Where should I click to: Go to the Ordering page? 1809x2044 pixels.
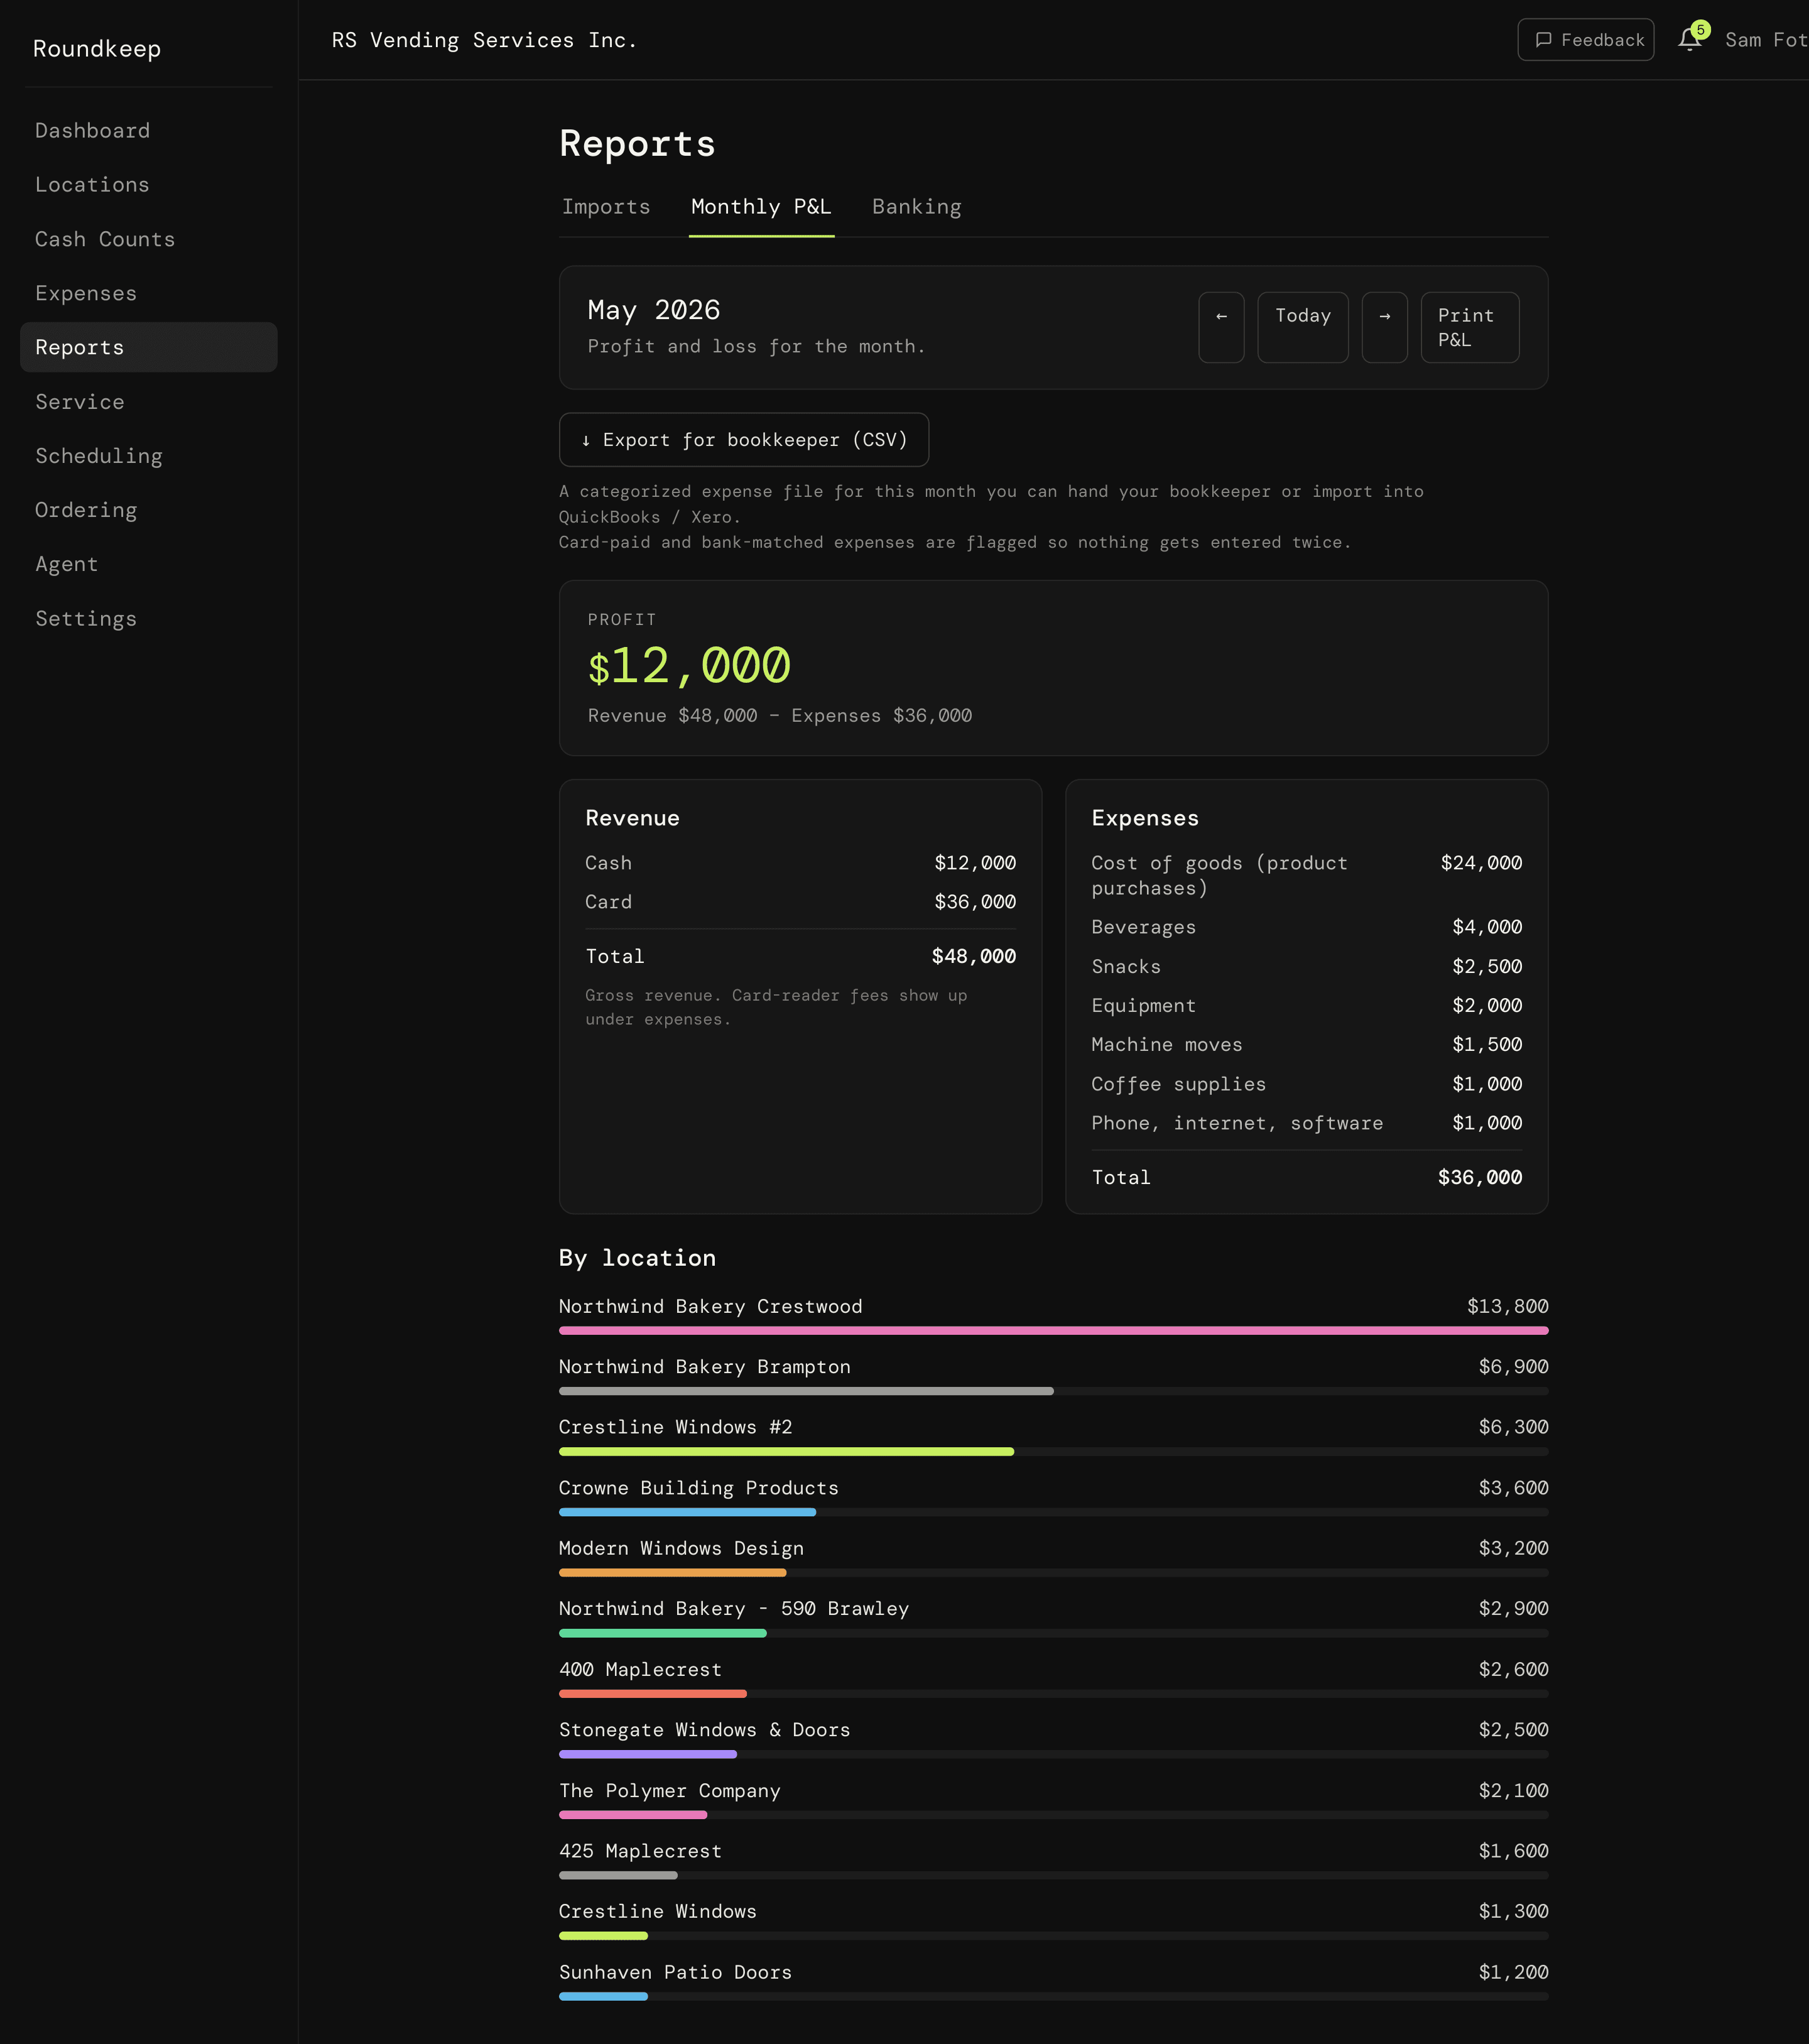(149, 510)
